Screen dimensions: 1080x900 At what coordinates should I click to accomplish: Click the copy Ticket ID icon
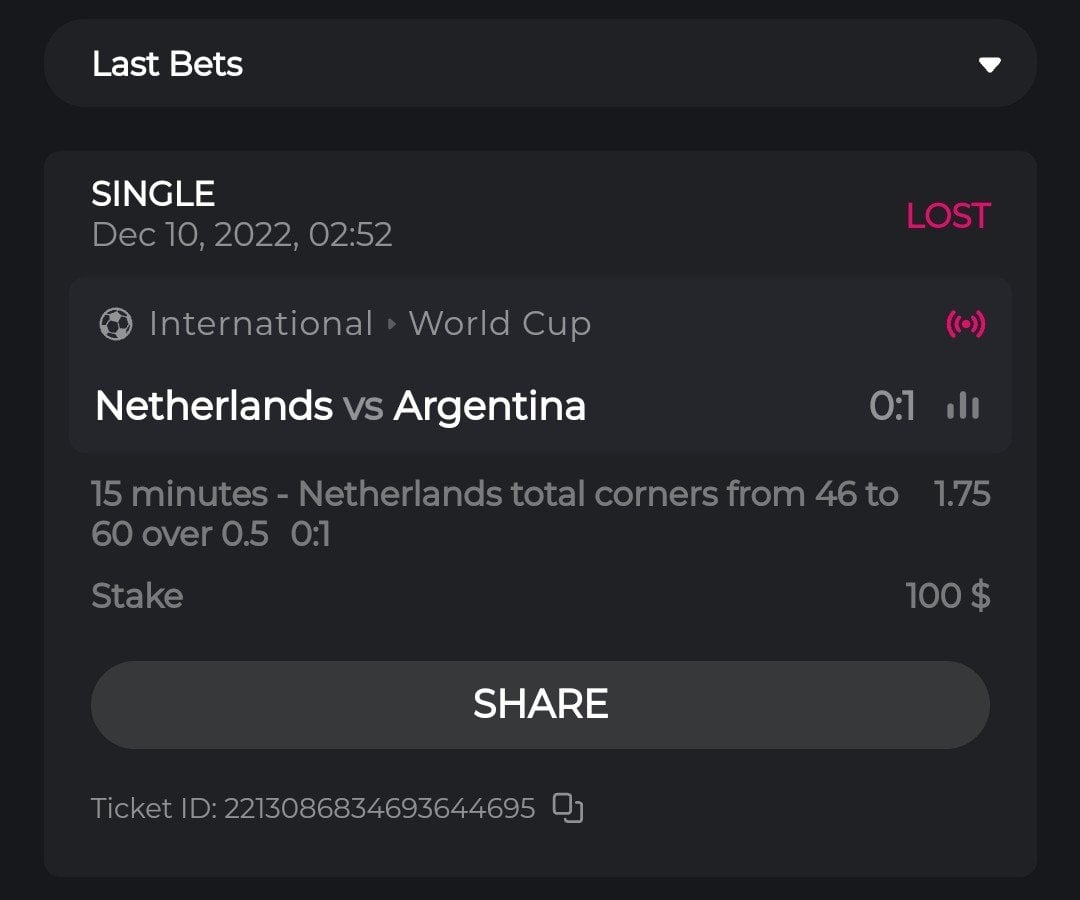pos(568,808)
